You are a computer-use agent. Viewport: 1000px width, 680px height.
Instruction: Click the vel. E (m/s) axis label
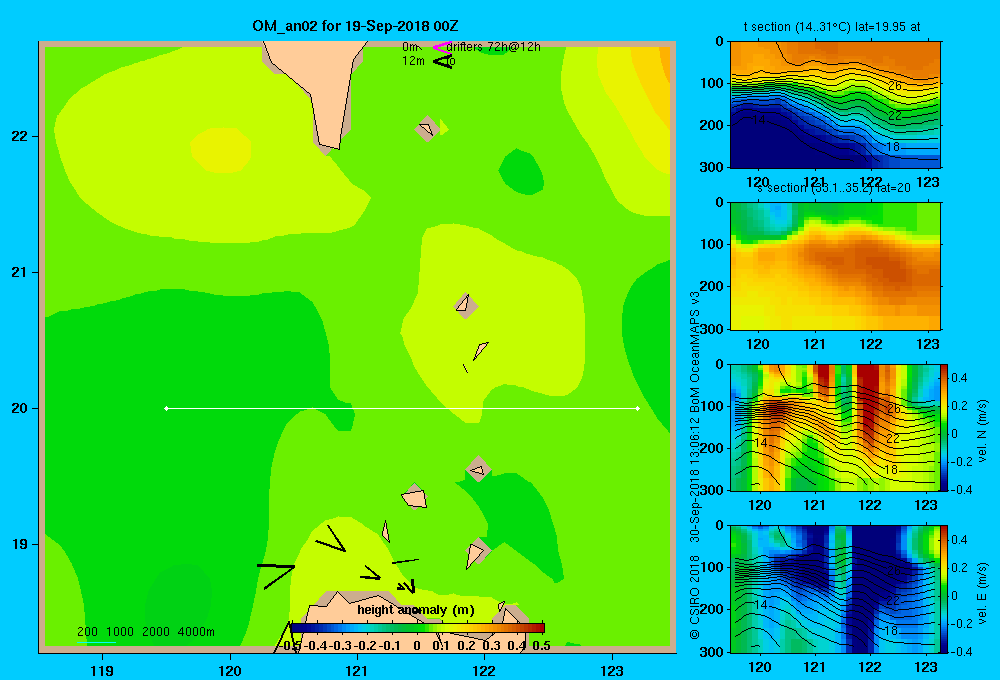[982, 593]
